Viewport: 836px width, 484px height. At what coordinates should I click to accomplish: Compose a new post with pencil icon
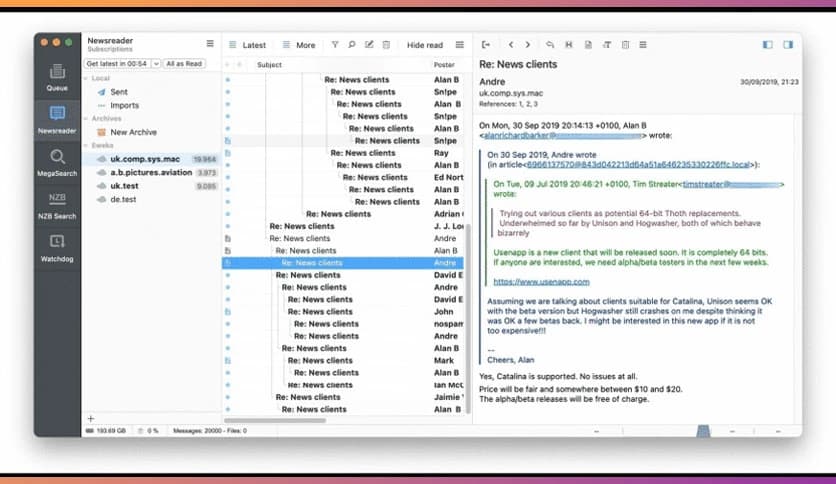point(369,45)
